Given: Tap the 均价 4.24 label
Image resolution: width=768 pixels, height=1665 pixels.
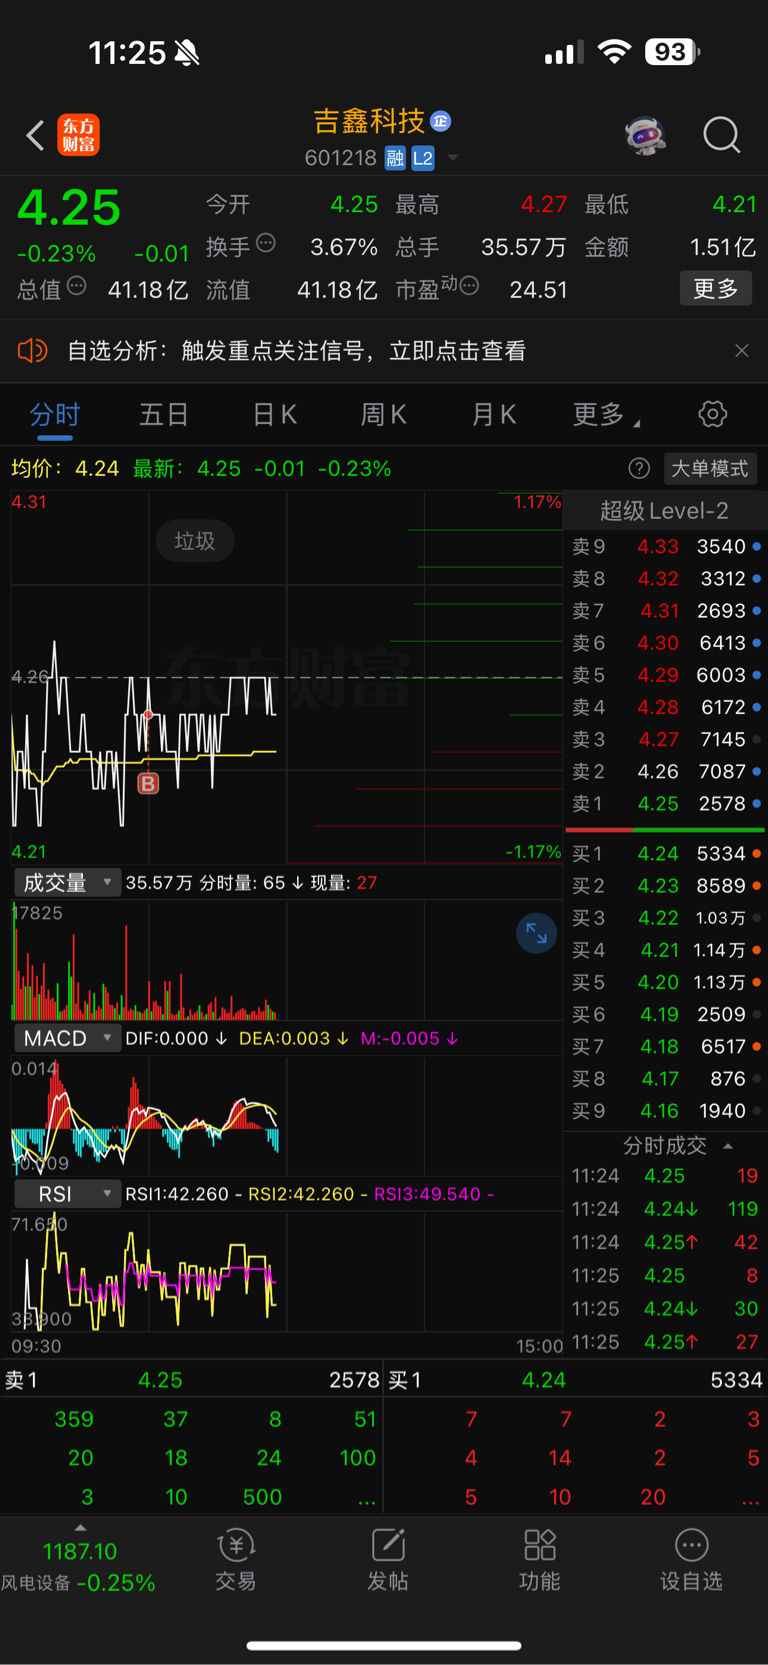Looking at the screenshot, I should coord(65,469).
